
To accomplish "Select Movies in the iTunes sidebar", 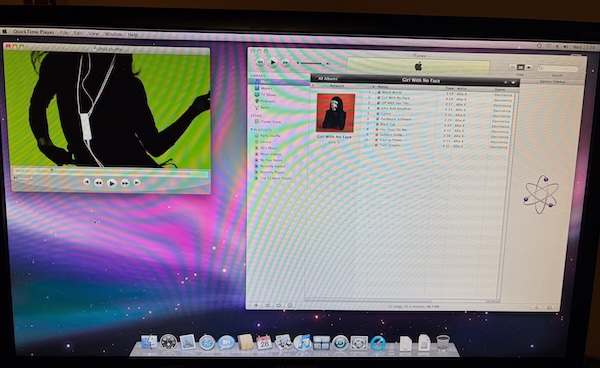I will pyautogui.click(x=267, y=88).
